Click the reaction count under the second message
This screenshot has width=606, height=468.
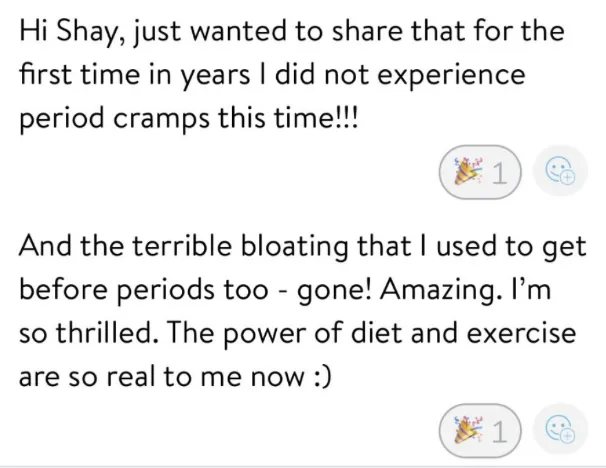[495, 432]
